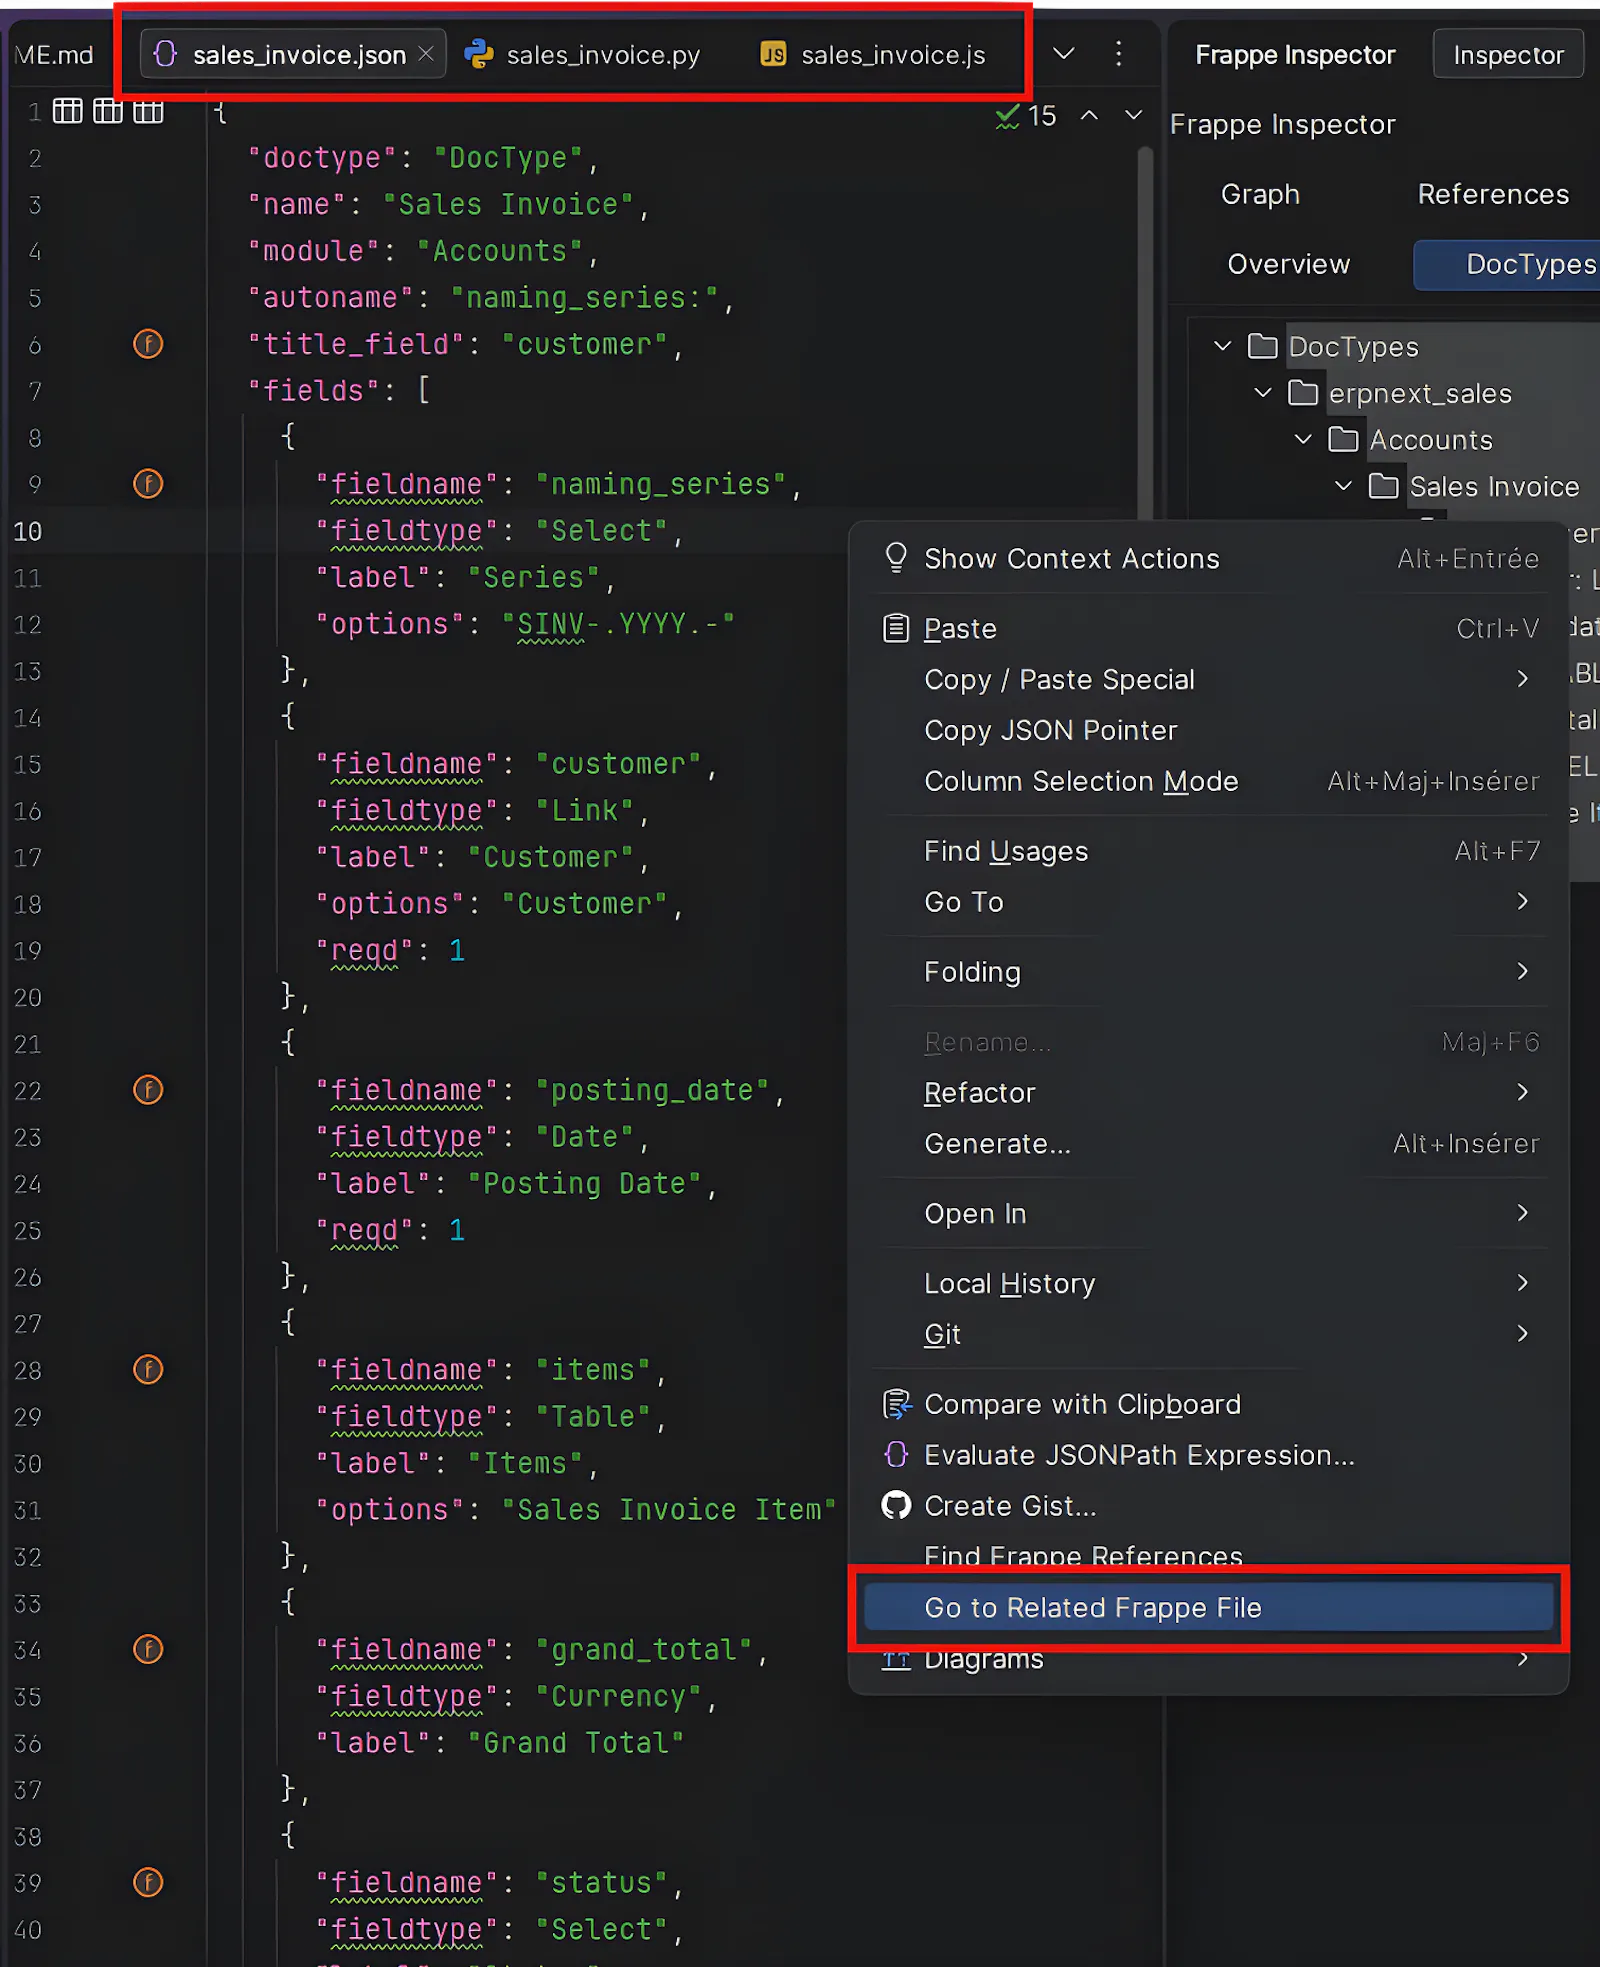Collapse the Sales Invoice tree node
This screenshot has width=1600, height=1967.
[1344, 486]
